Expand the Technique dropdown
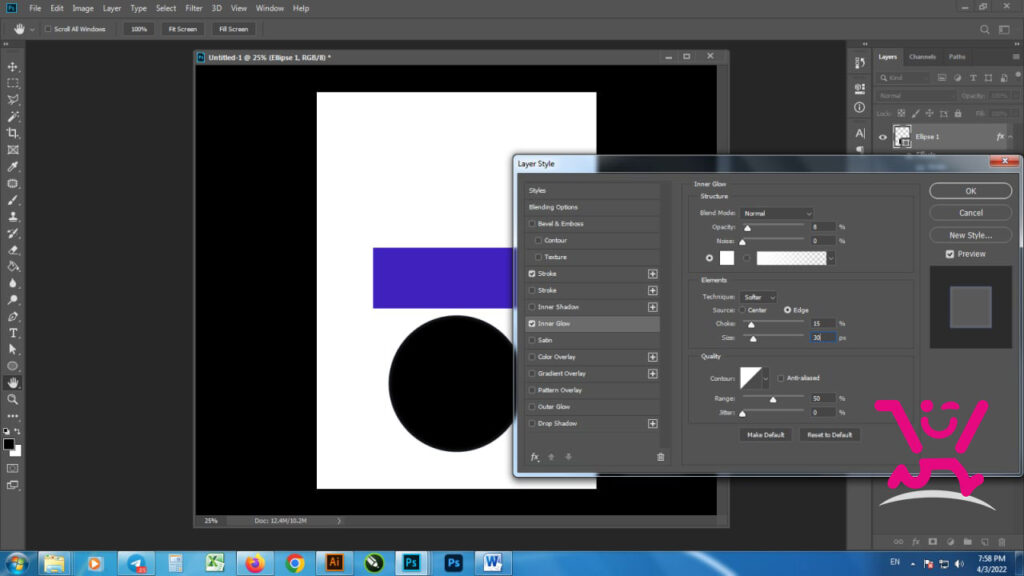The width and height of the screenshot is (1024, 576). pyautogui.click(x=758, y=297)
